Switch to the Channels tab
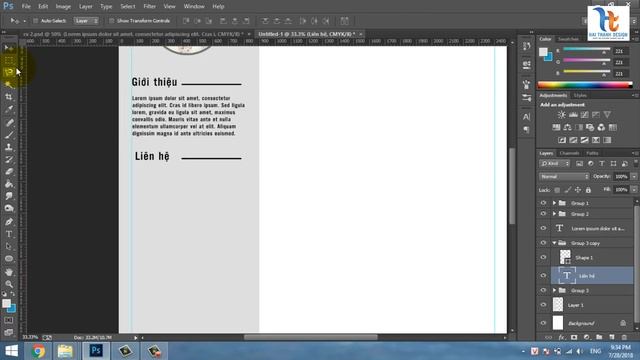640x360 pixels. [569, 153]
